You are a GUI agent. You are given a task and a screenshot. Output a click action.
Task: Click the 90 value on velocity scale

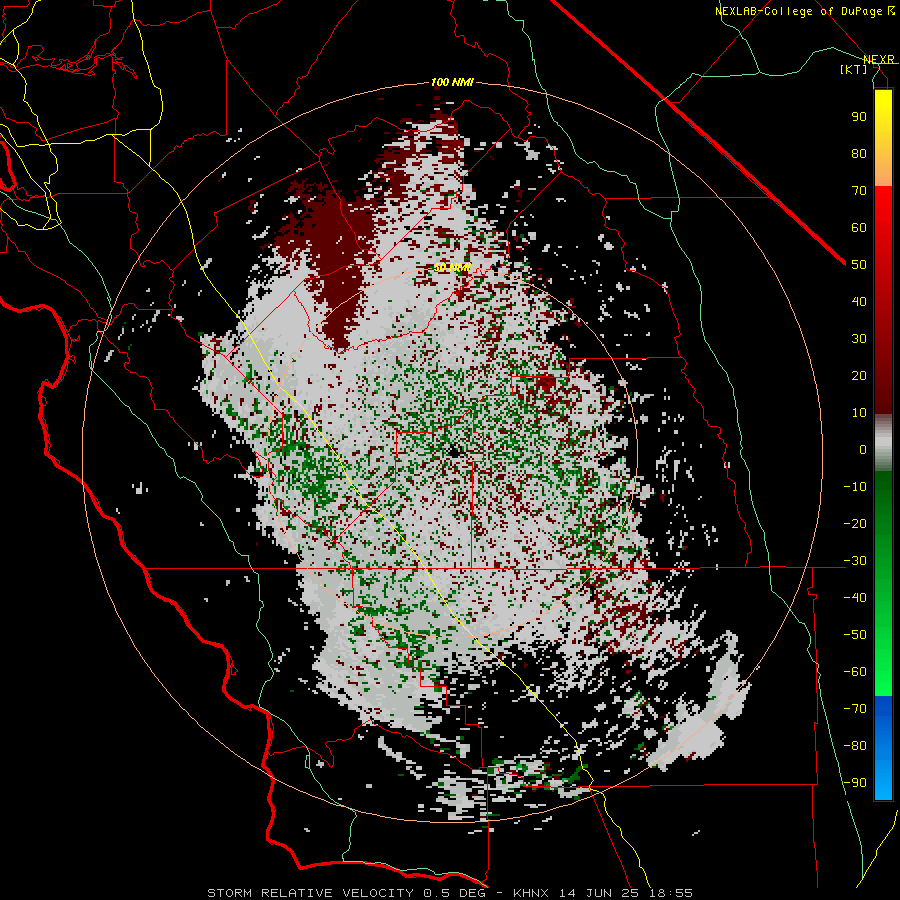pyautogui.click(x=859, y=117)
